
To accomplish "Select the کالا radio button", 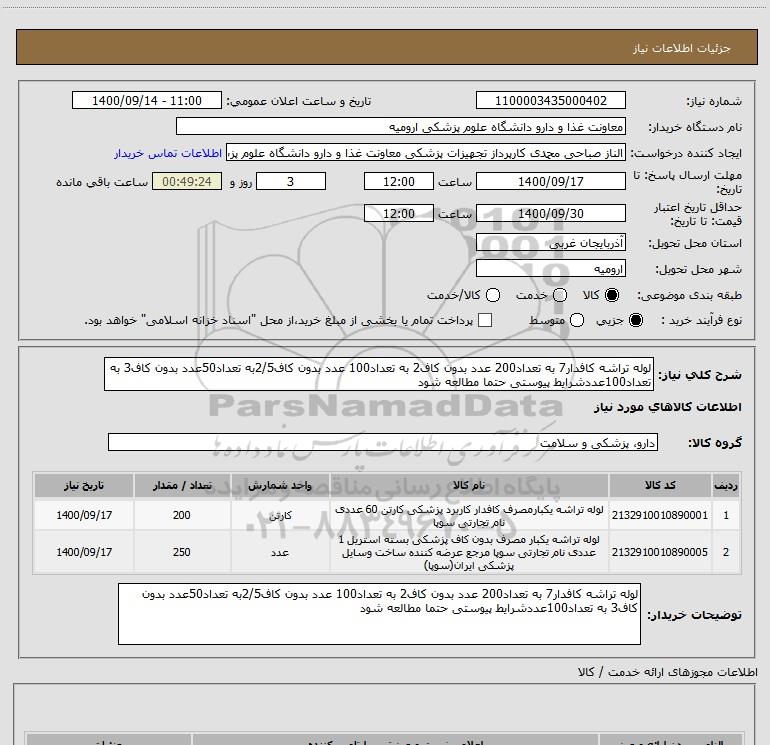I will point(613,296).
